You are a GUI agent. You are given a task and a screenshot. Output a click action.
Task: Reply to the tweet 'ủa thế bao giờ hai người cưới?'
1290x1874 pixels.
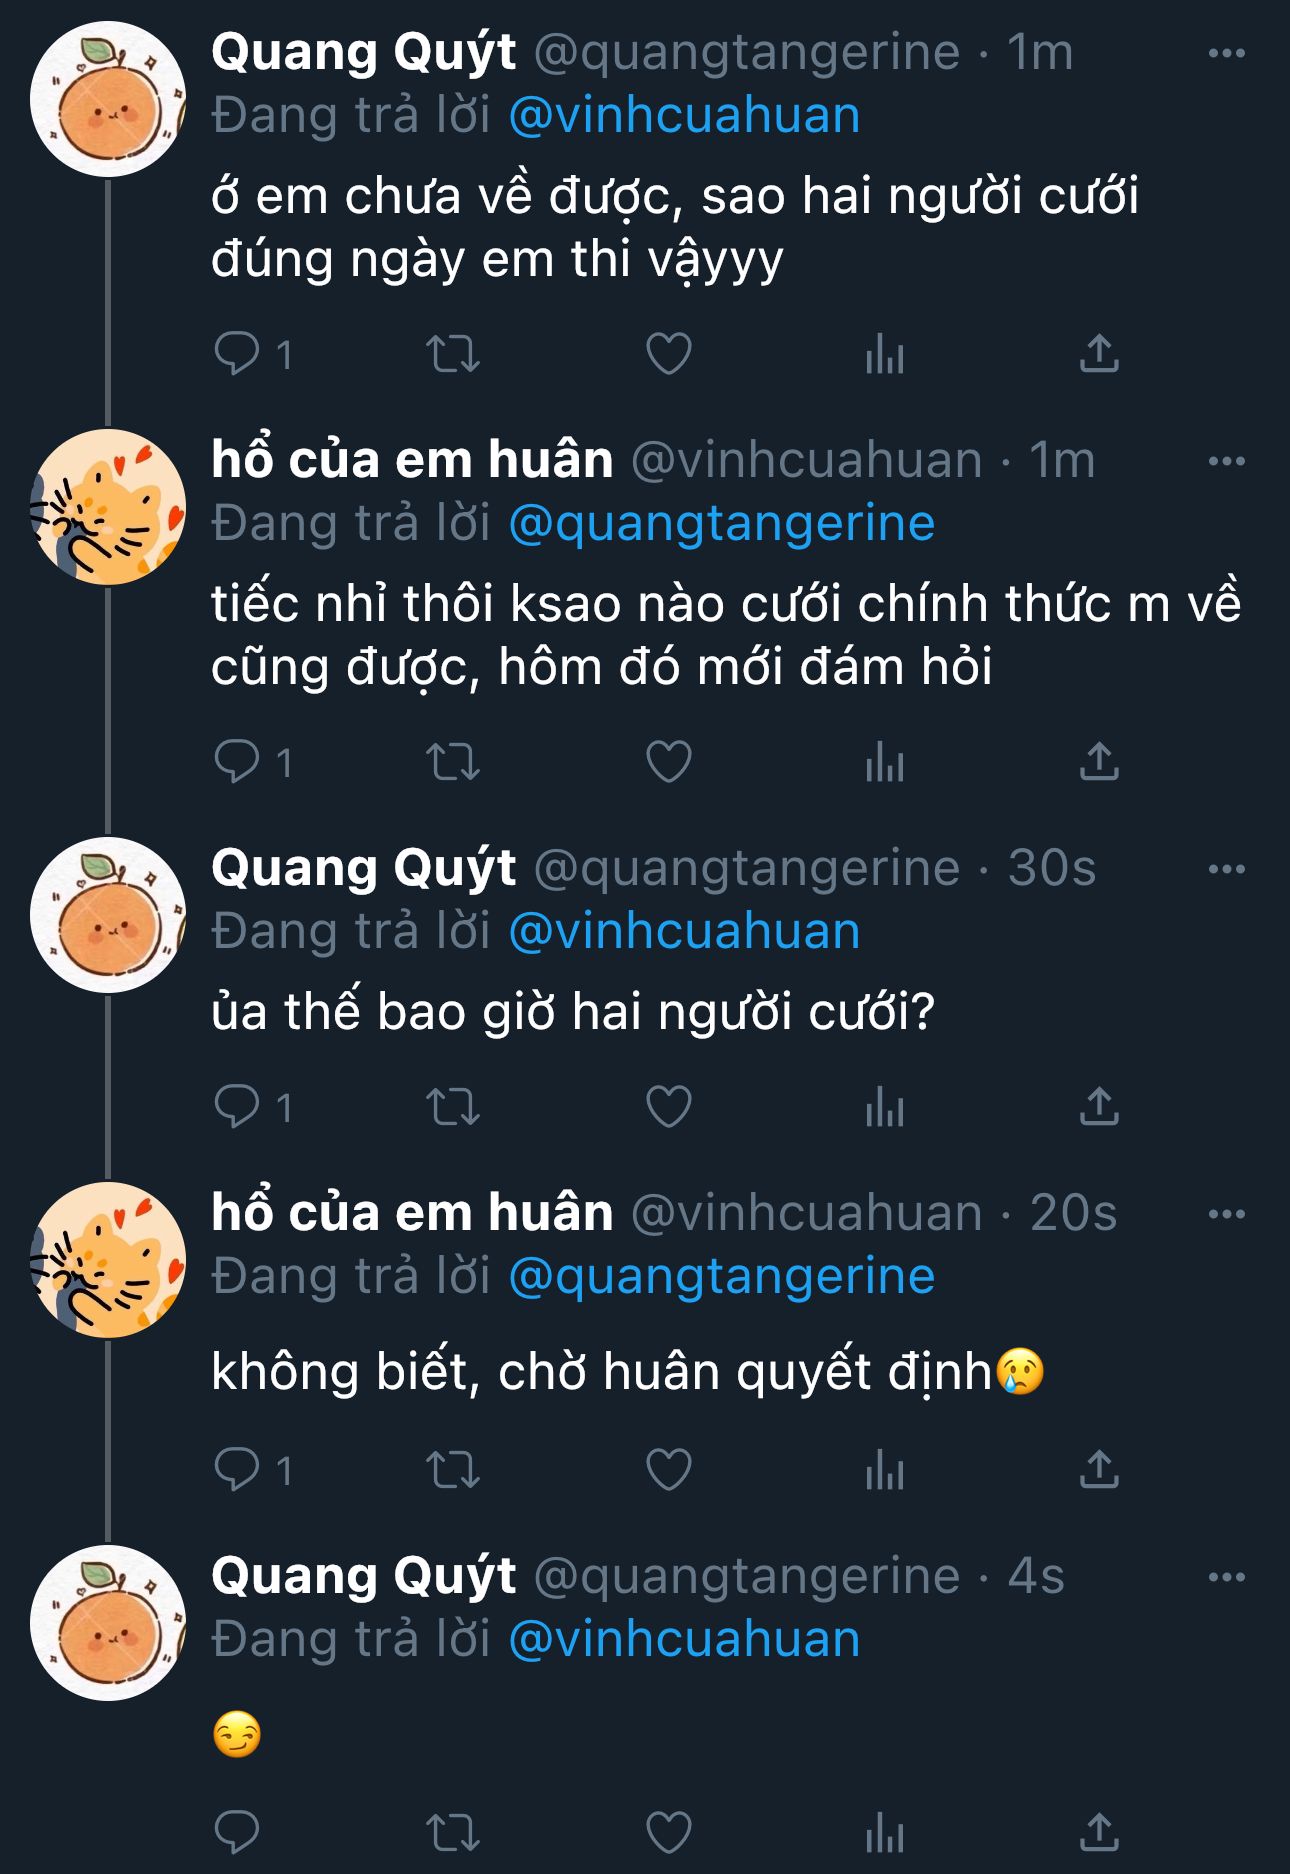(x=237, y=1107)
